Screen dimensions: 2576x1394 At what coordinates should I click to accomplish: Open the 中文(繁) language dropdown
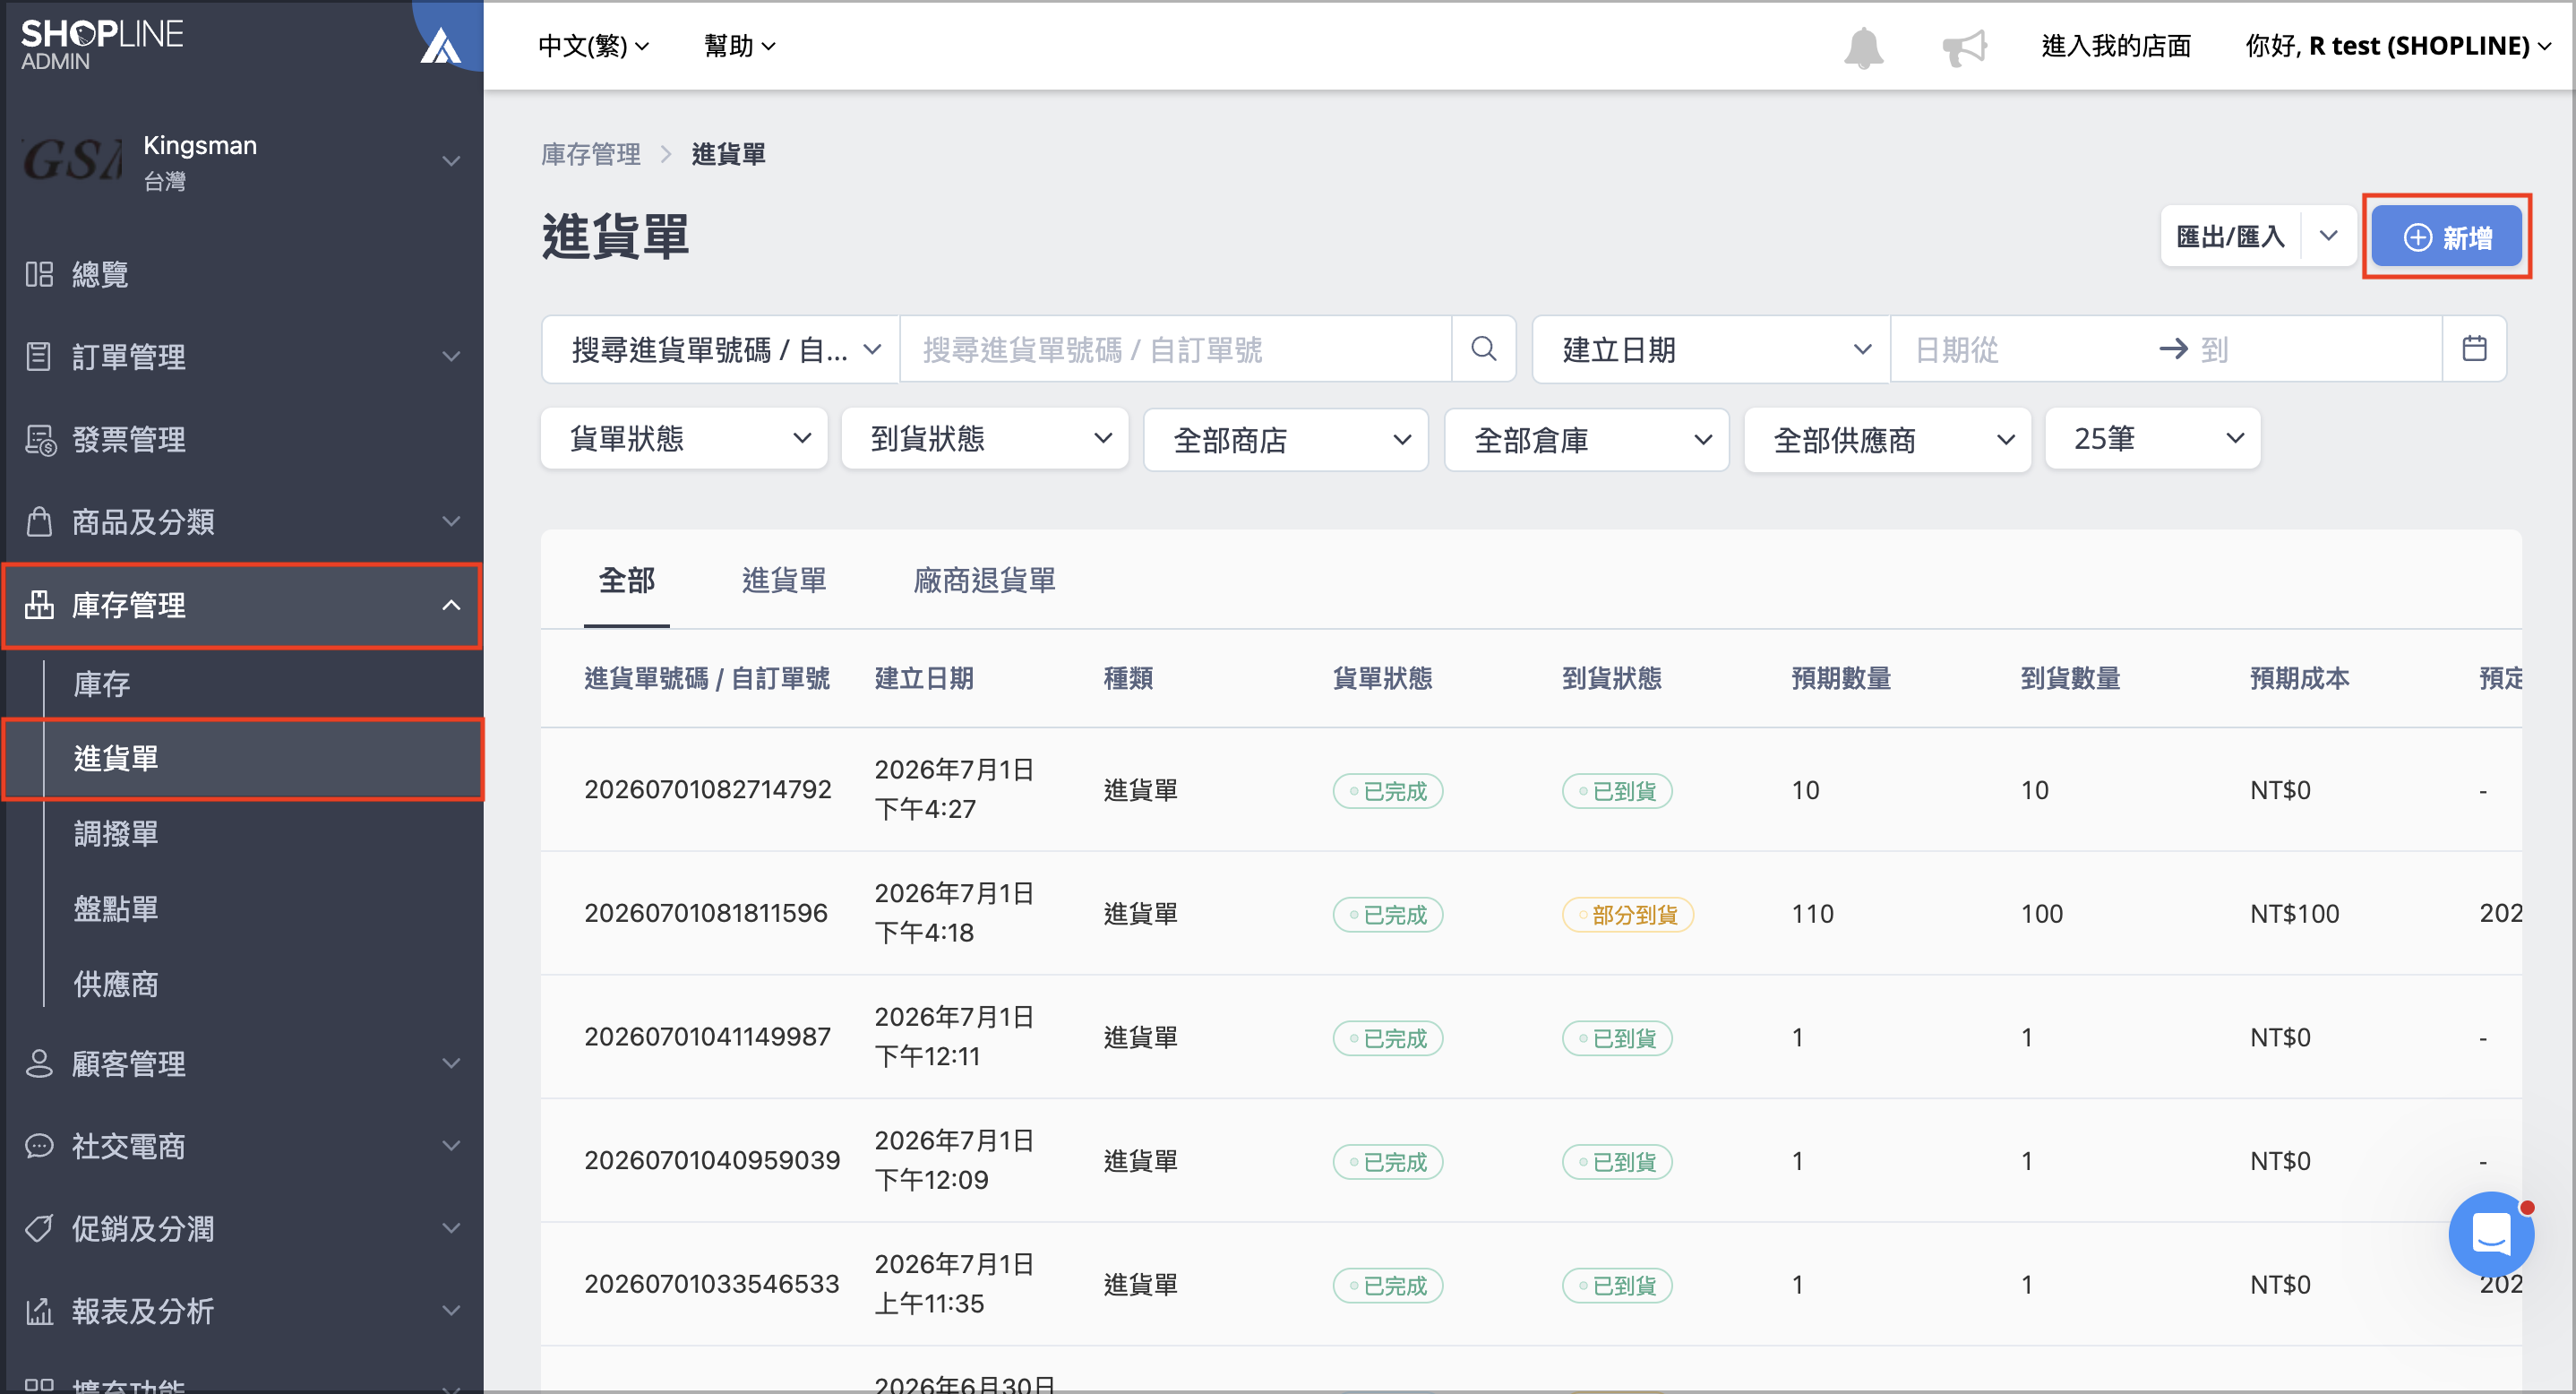point(594,46)
